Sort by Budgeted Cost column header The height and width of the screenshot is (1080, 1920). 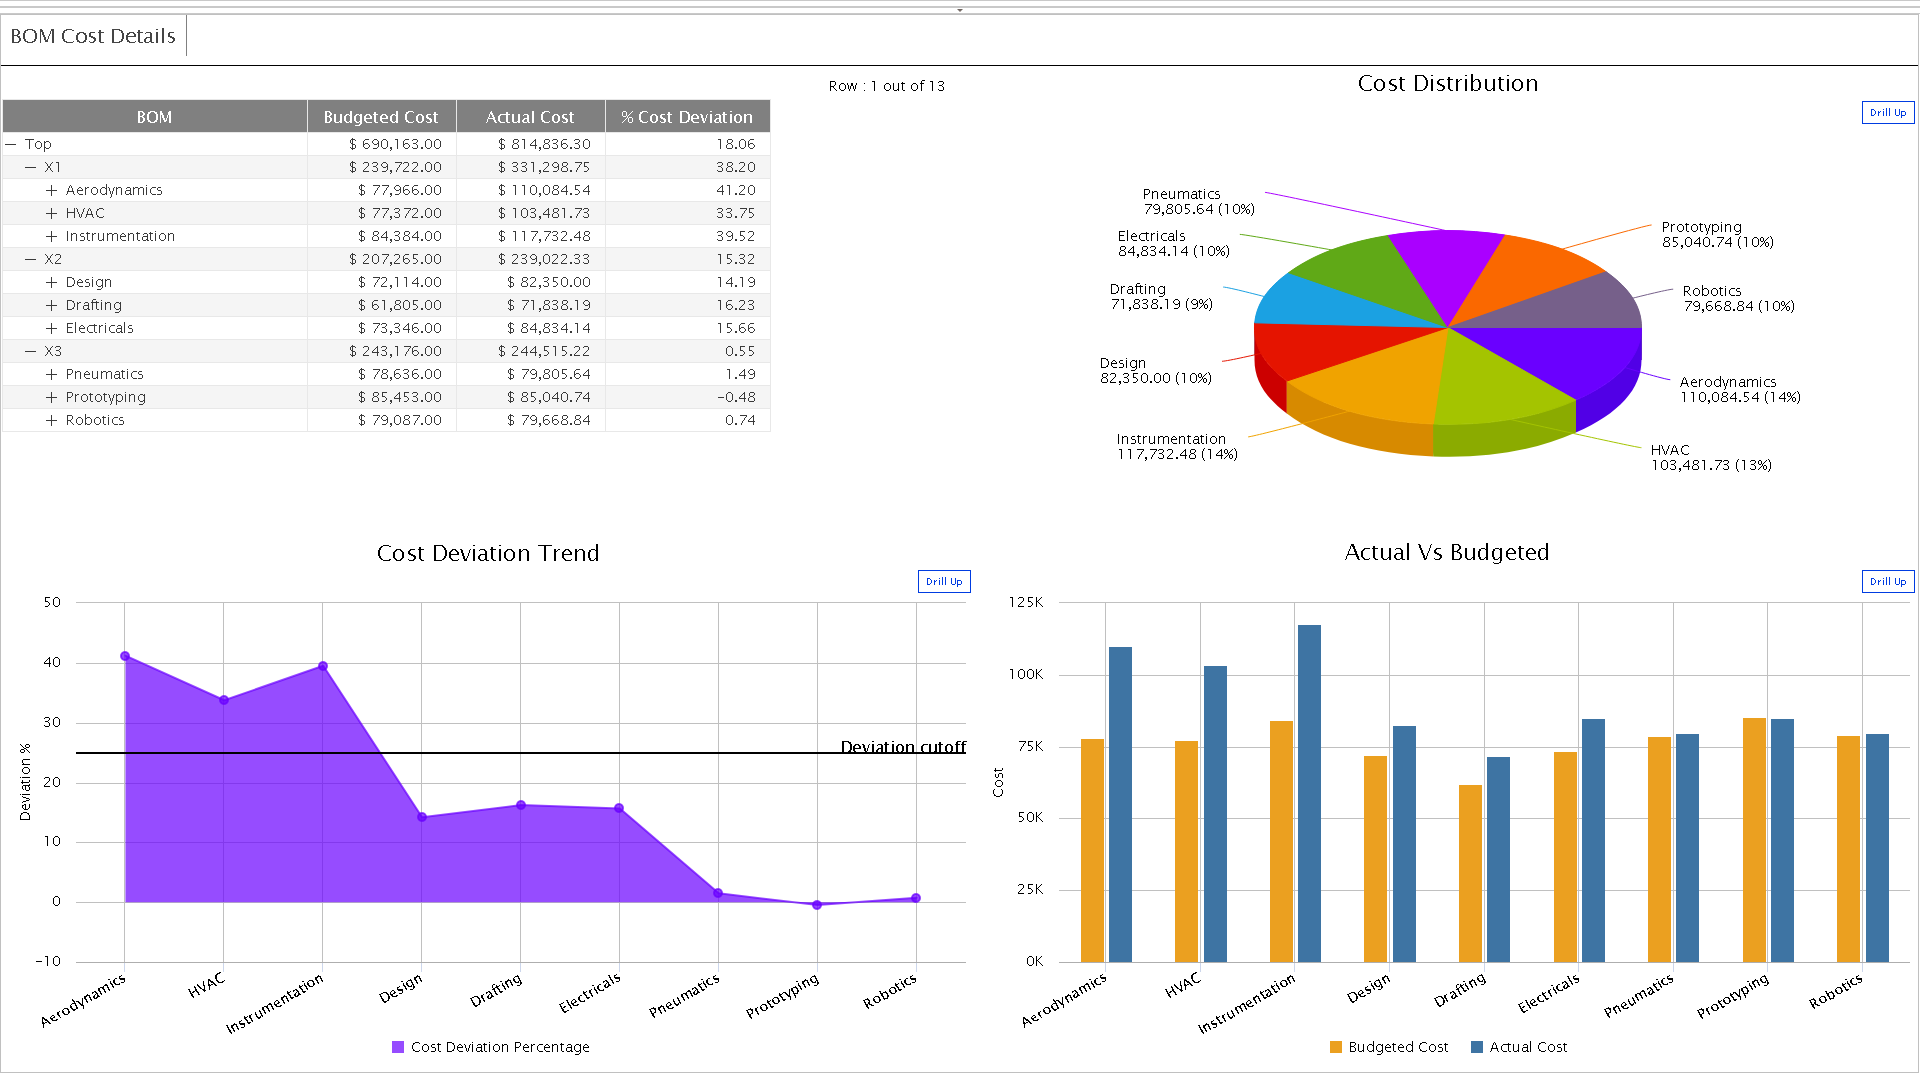(x=381, y=117)
